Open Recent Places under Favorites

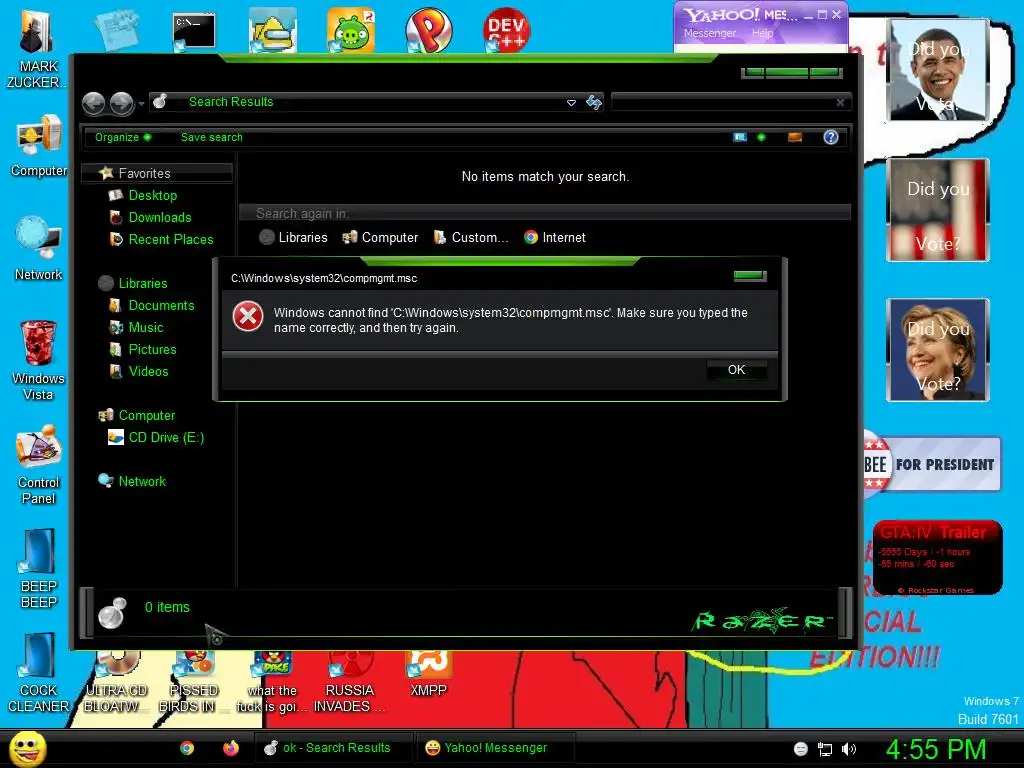[x=170, y=240]
